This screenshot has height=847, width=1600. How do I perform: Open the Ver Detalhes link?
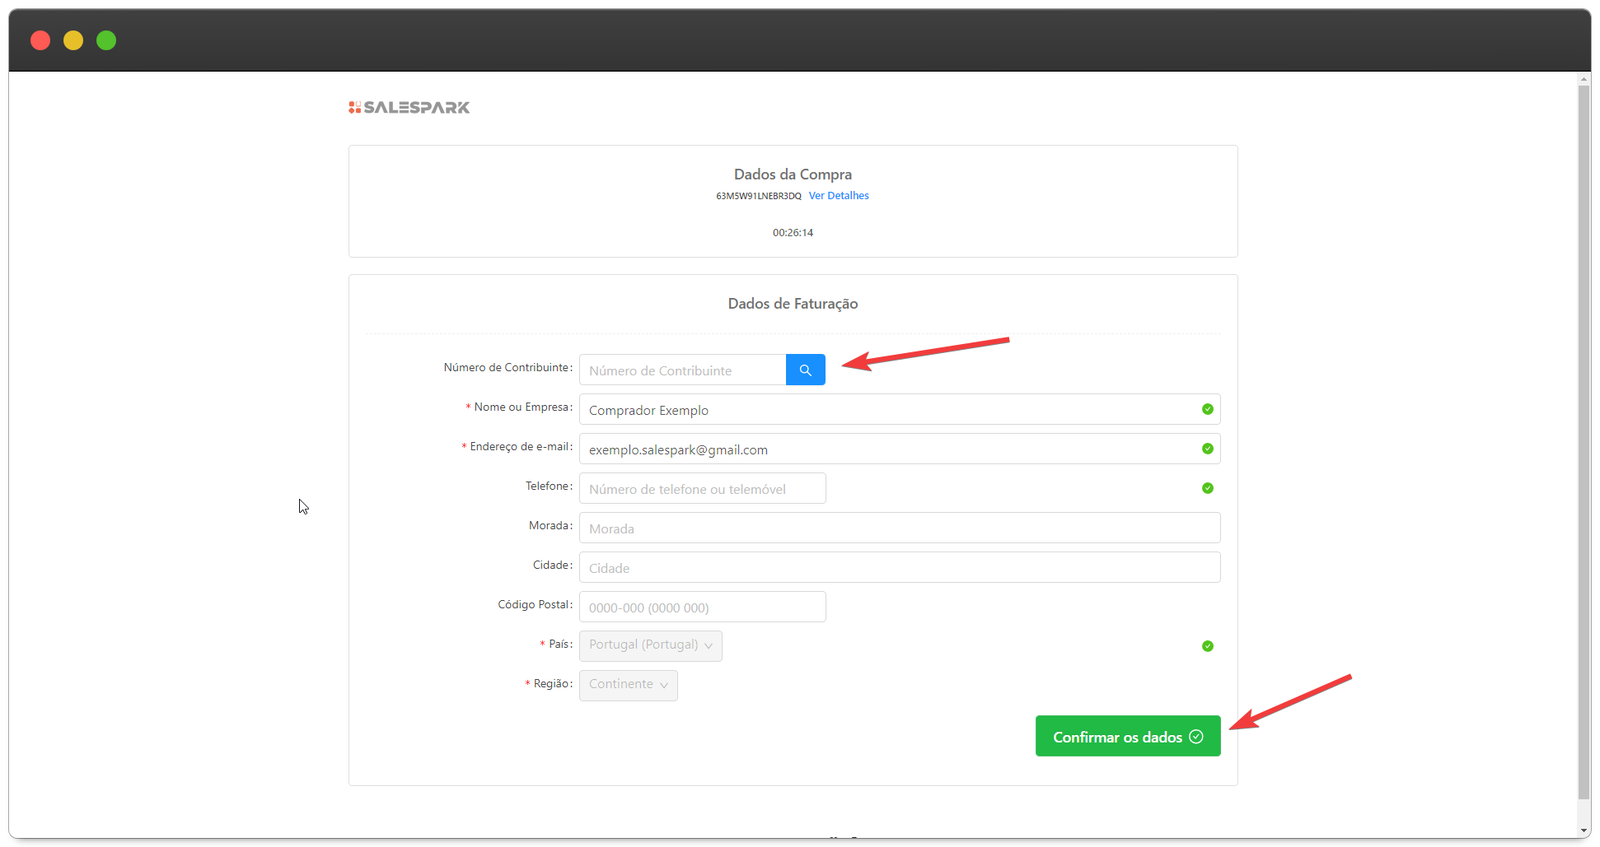coord(838,196)
